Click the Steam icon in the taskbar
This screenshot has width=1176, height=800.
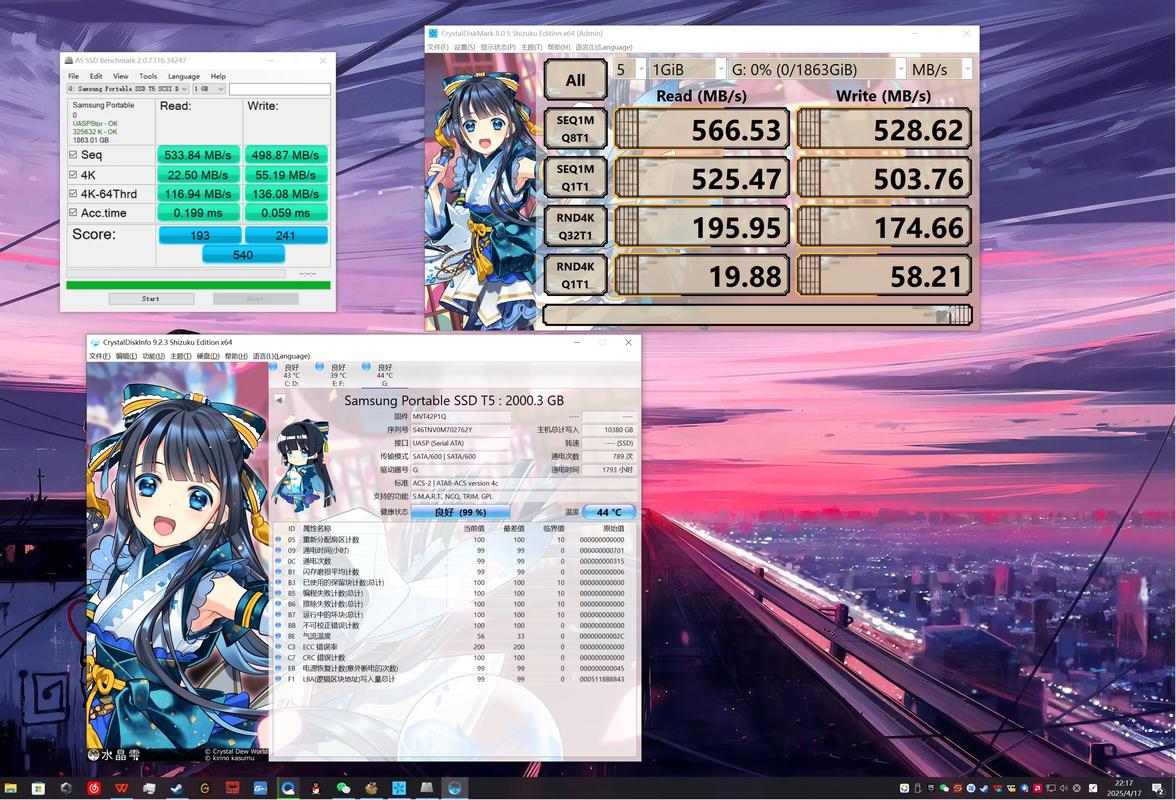(177, 788)
